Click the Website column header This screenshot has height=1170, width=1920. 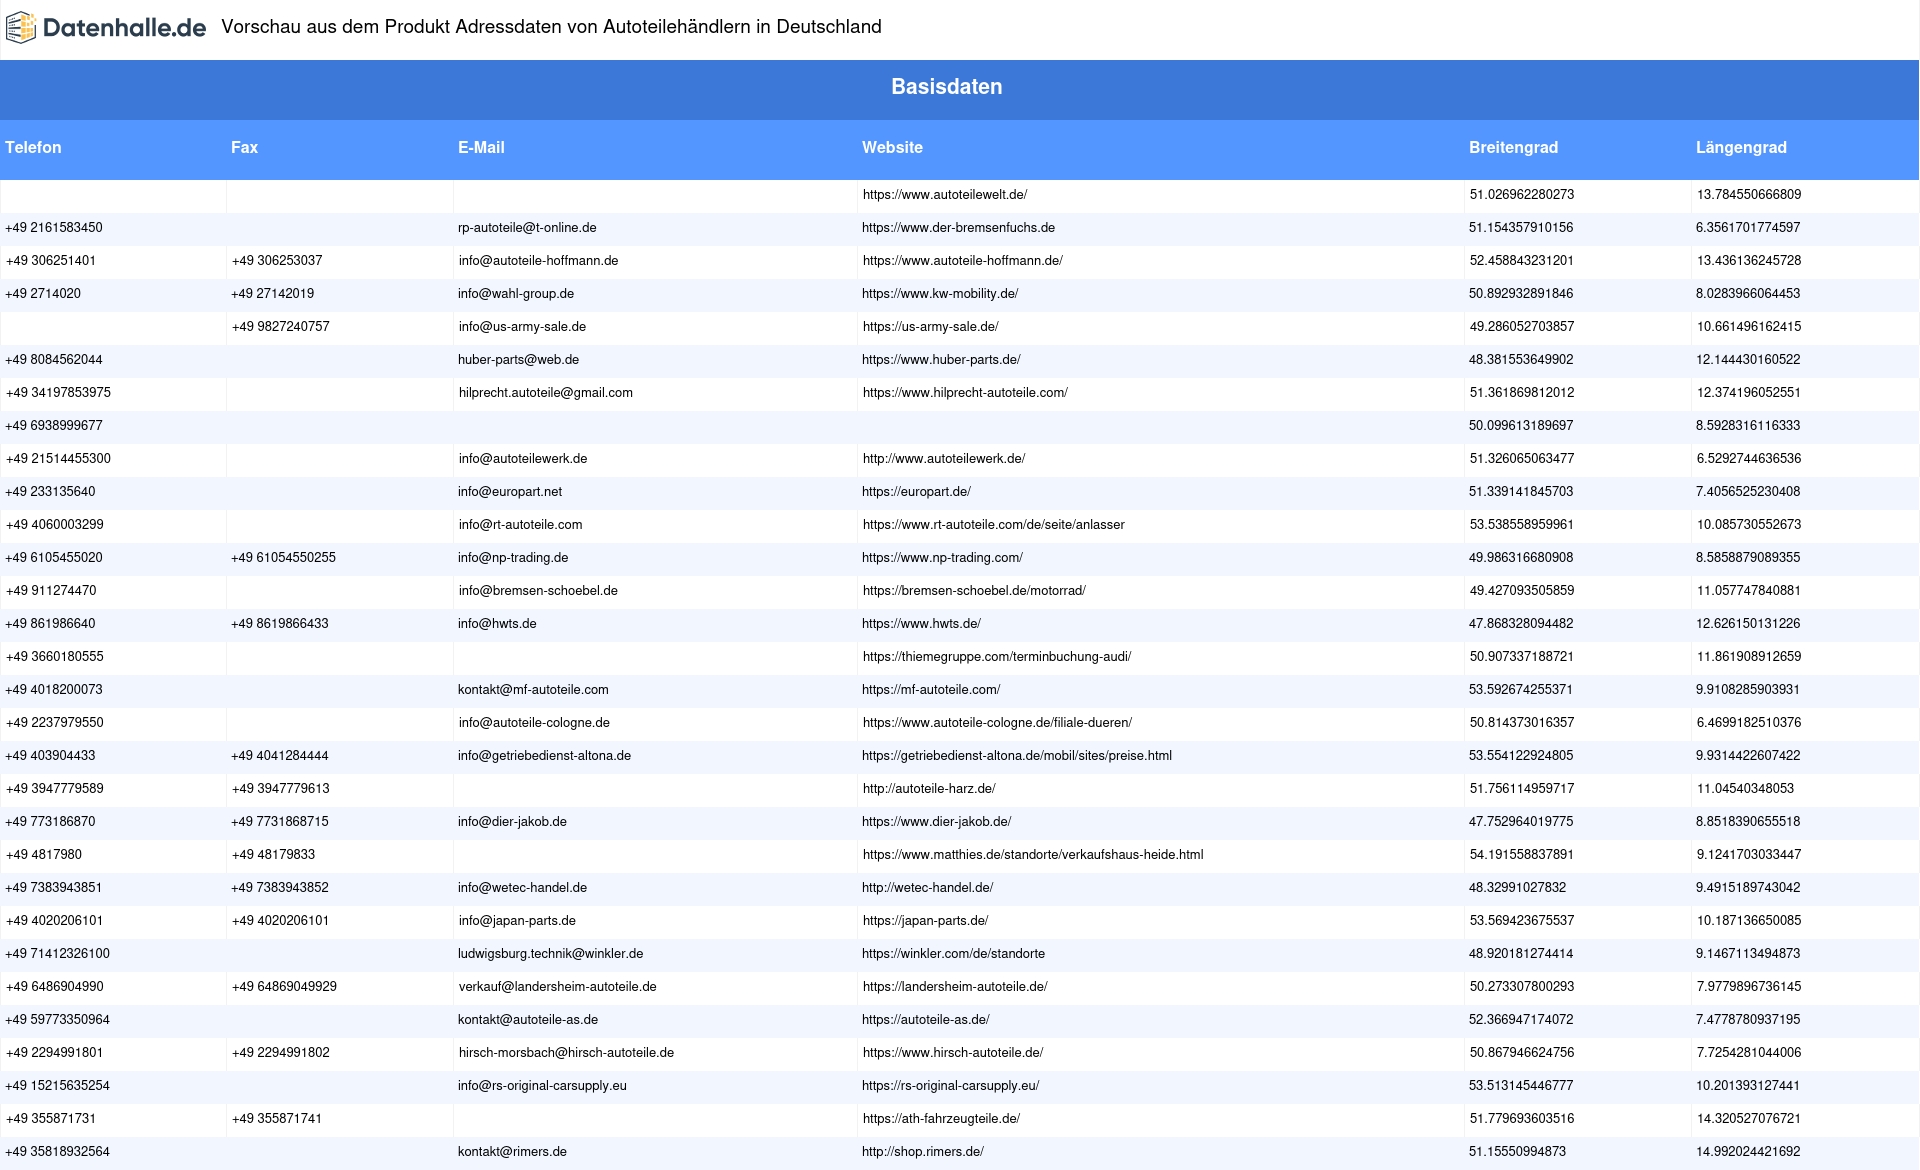(892, 147)
